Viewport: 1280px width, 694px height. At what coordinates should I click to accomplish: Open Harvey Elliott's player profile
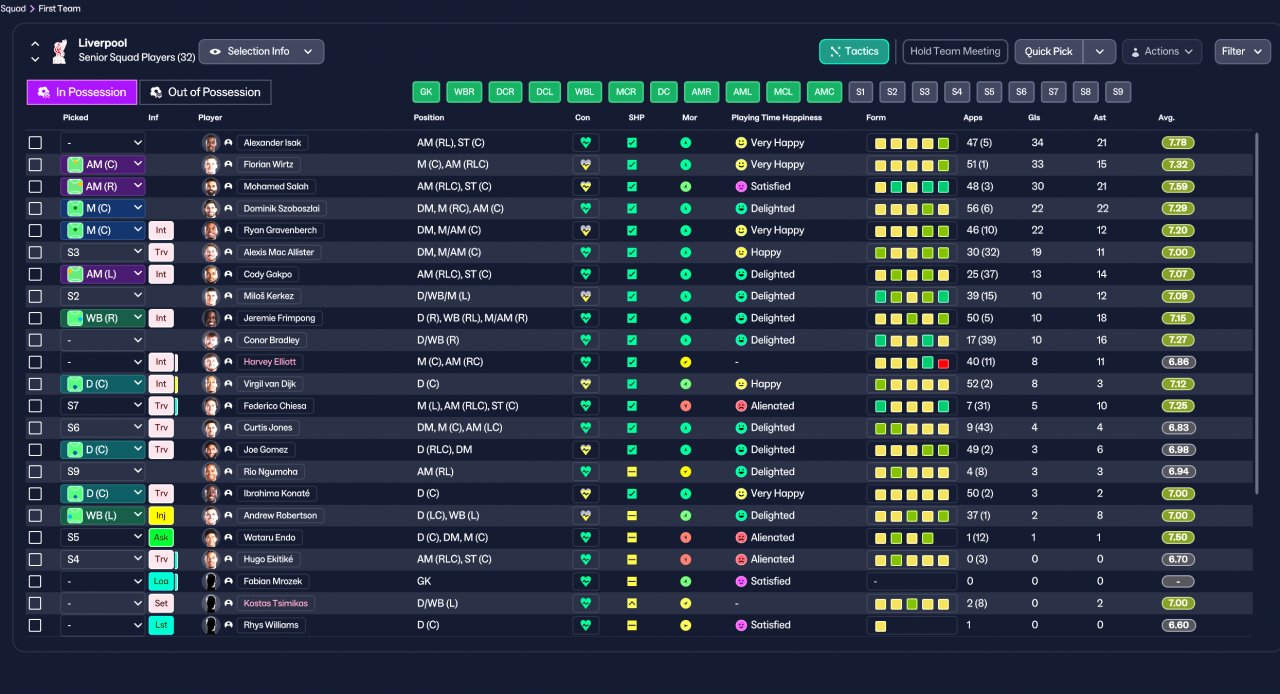(x=270, y=362)
